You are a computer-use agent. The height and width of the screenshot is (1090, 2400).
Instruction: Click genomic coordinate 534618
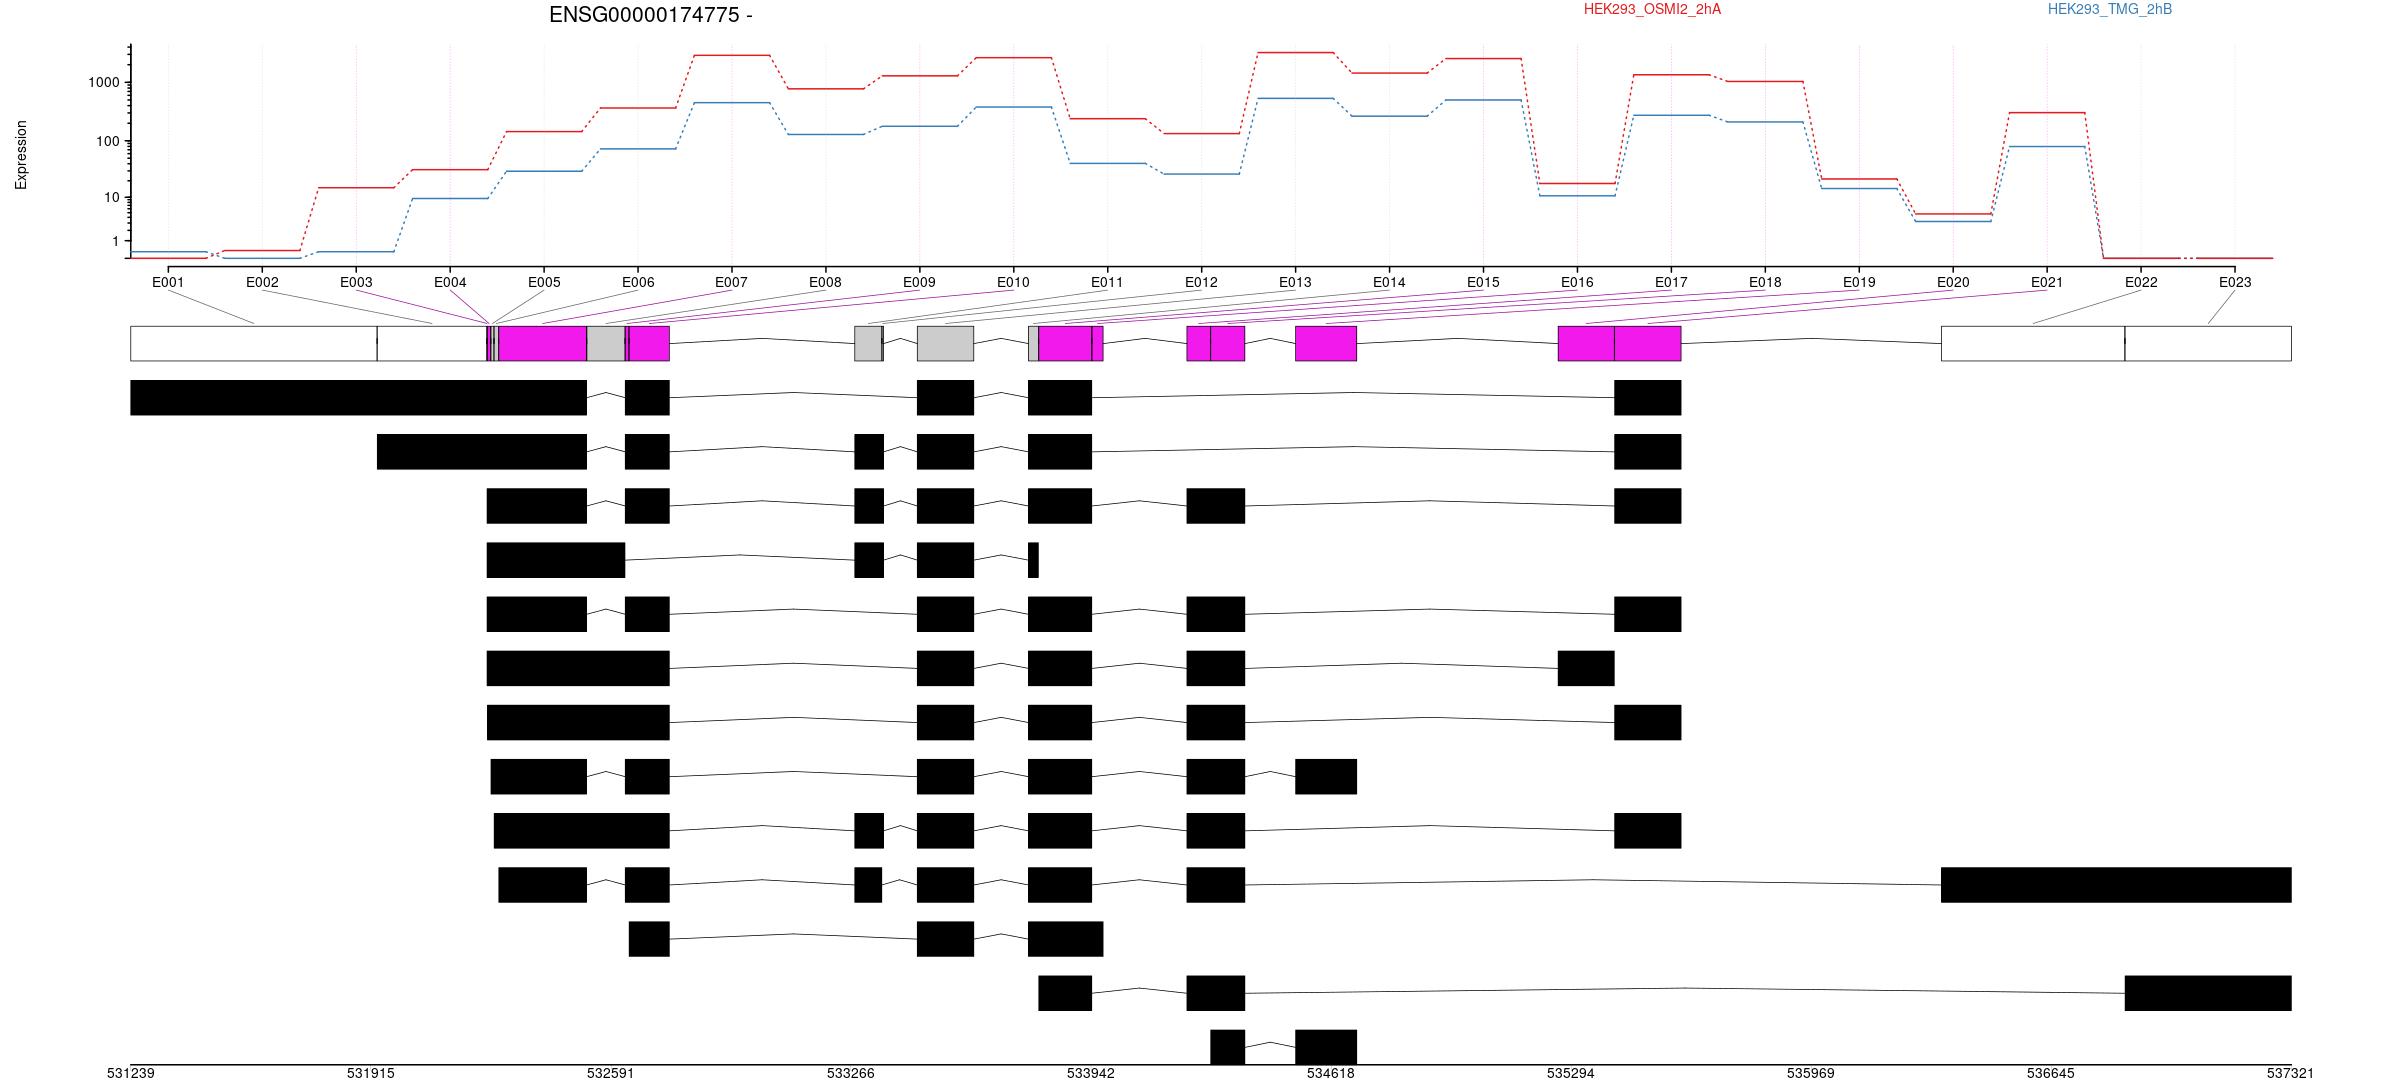pos(1331,1073)
